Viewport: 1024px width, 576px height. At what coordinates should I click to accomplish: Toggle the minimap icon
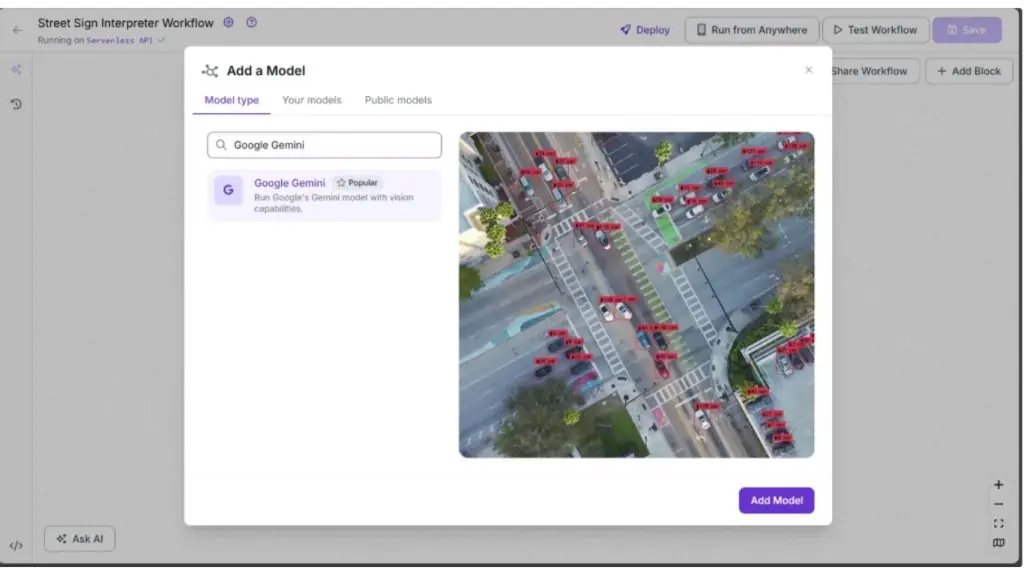(x=999, y=543)
